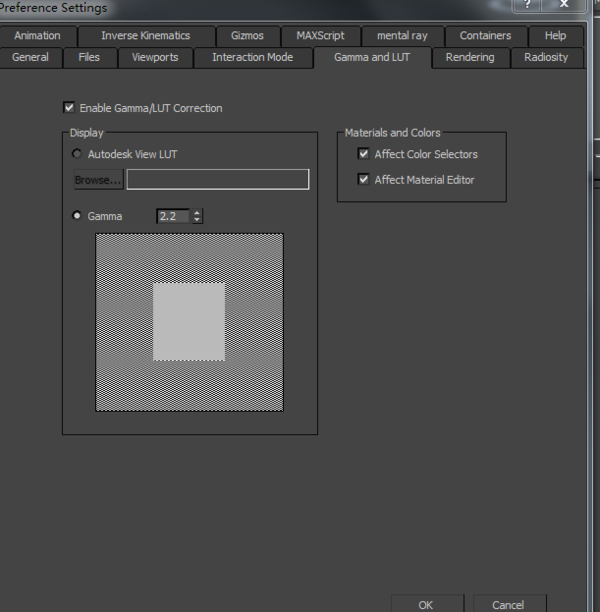Show the Gizmos tab
This screenshot has width=600, height=612.
click(x=247, y=35)
